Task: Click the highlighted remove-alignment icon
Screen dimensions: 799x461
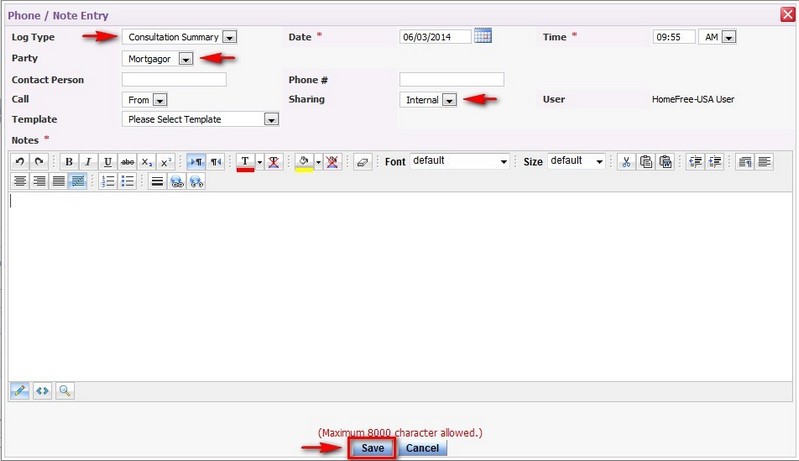Action: [x=78, y=181]
